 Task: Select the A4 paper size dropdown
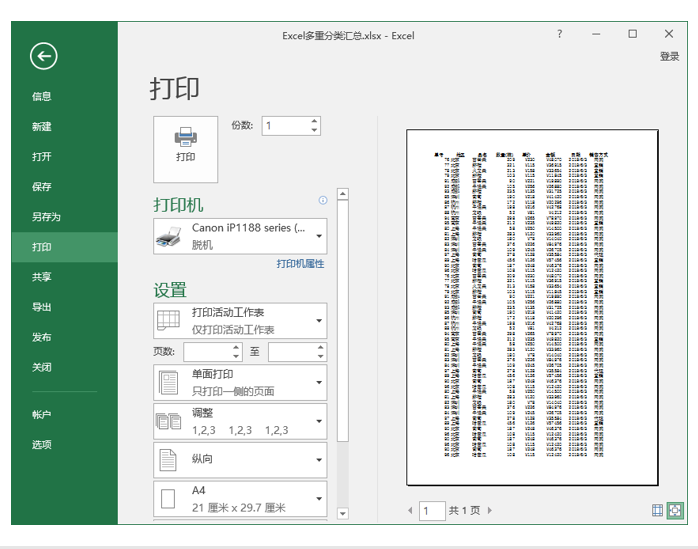tap(240, 499)
